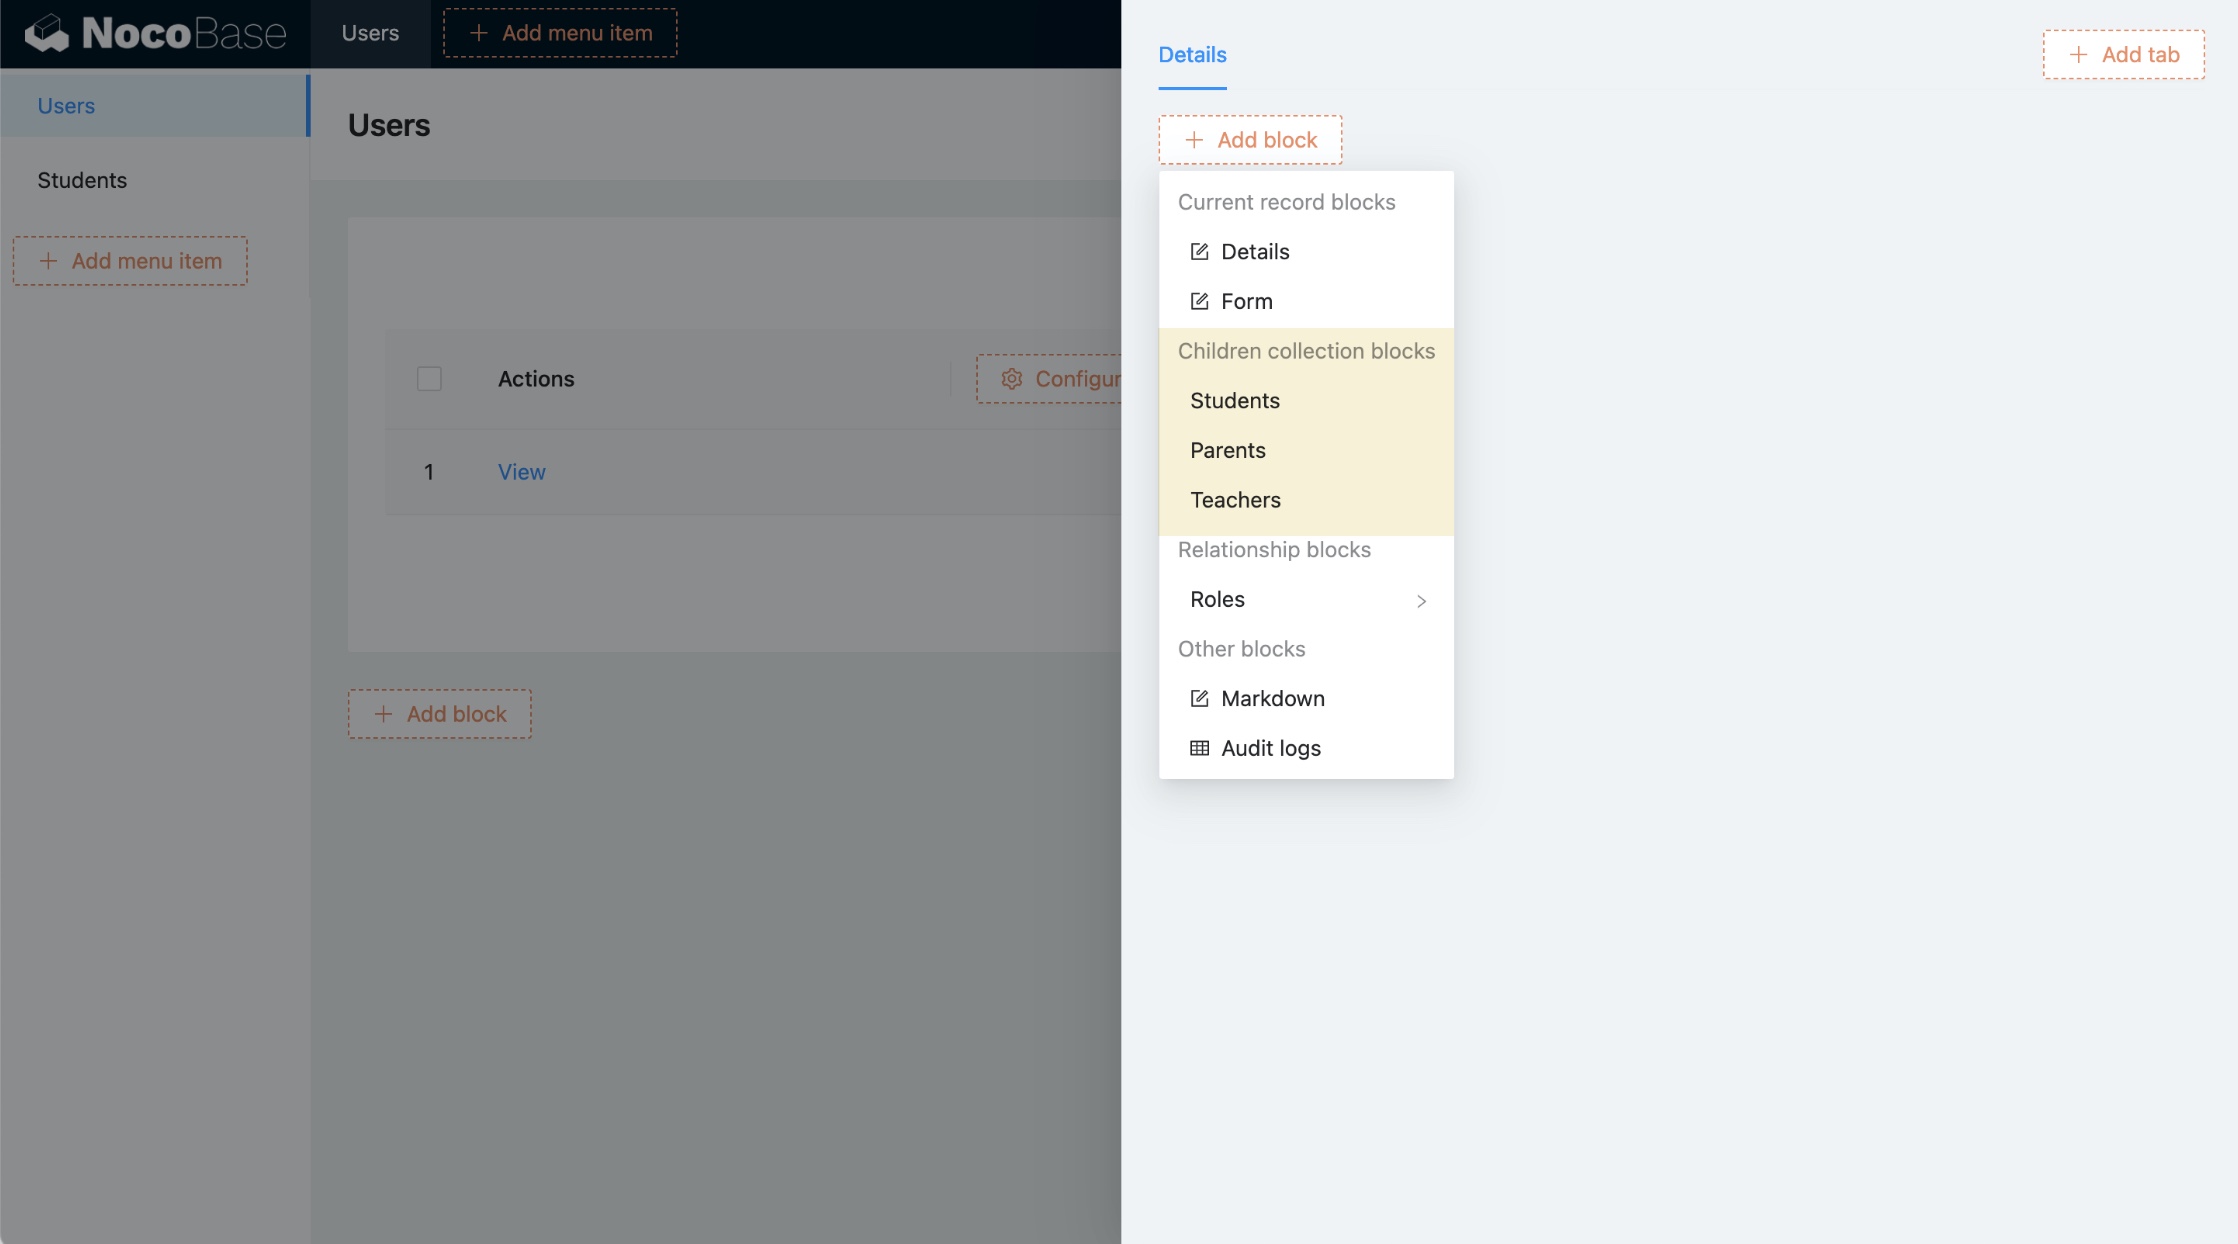Click plus icon of drawer Add block

1193,140
